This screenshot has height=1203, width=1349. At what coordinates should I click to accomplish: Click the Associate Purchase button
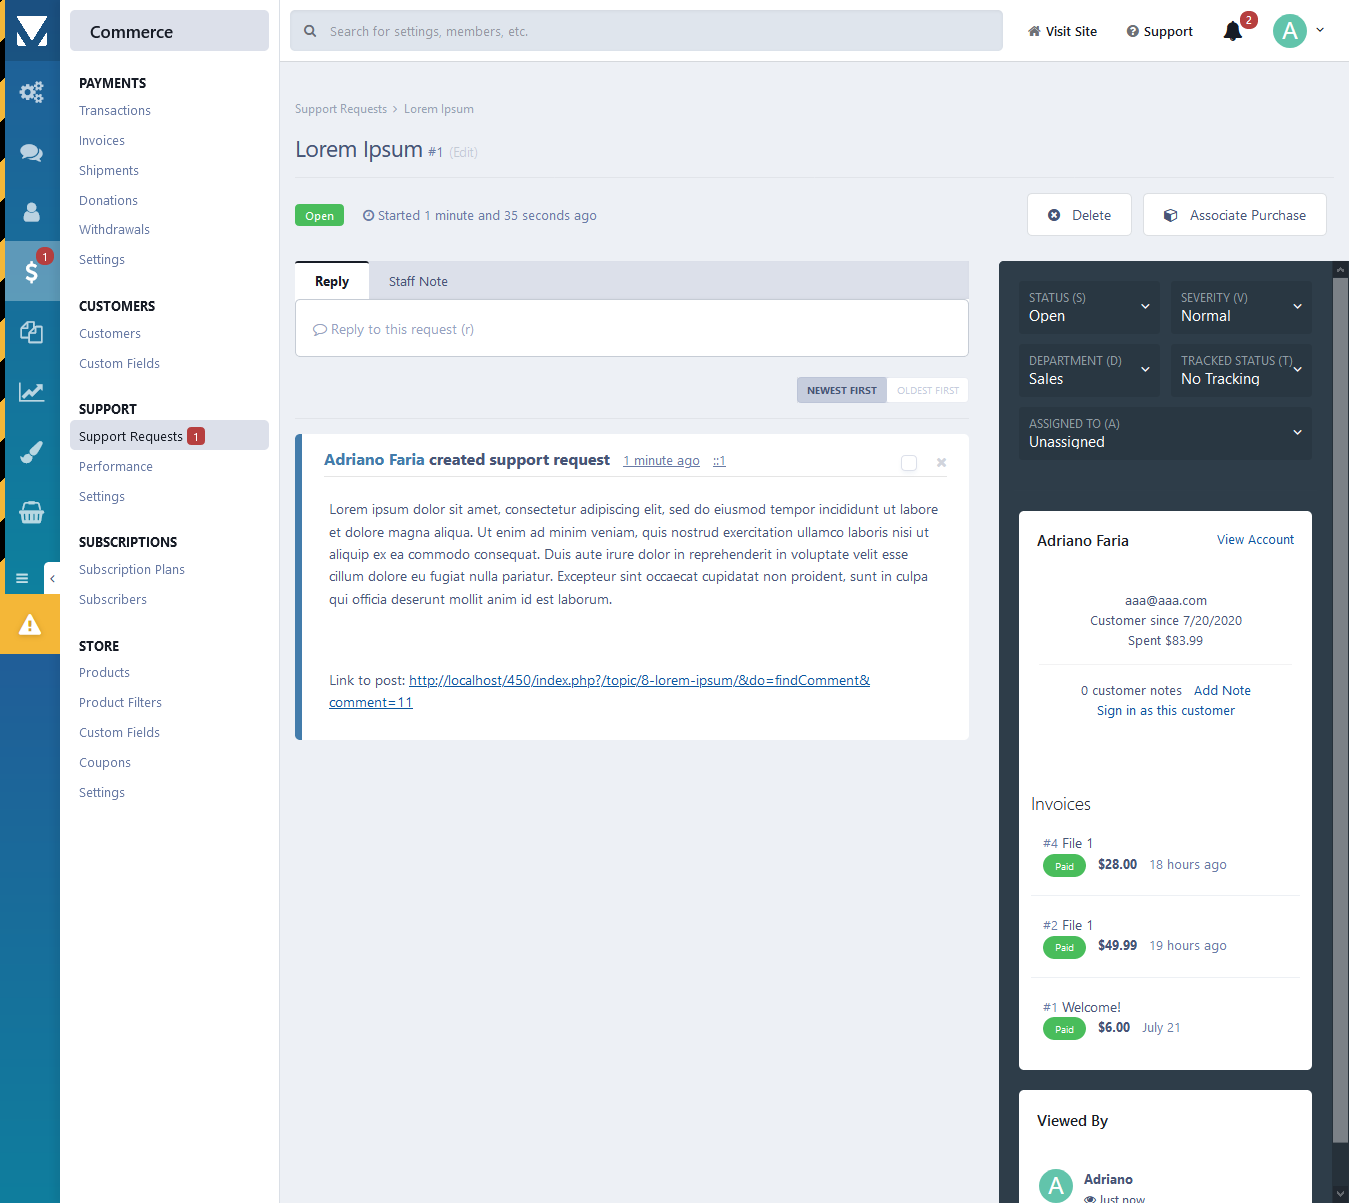click(1234, 215)
